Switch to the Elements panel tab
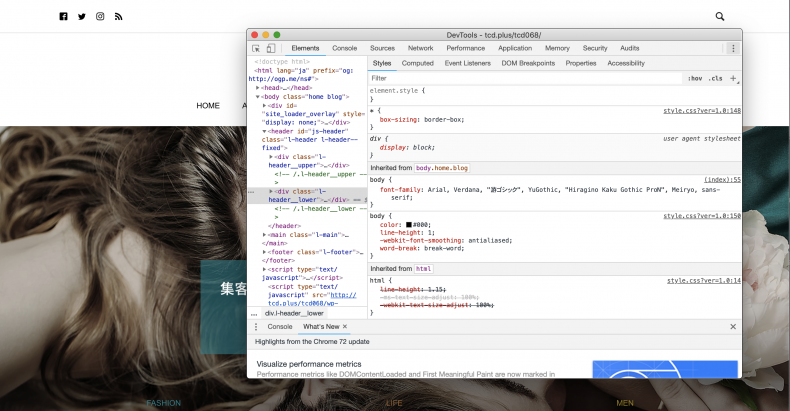 305,48
